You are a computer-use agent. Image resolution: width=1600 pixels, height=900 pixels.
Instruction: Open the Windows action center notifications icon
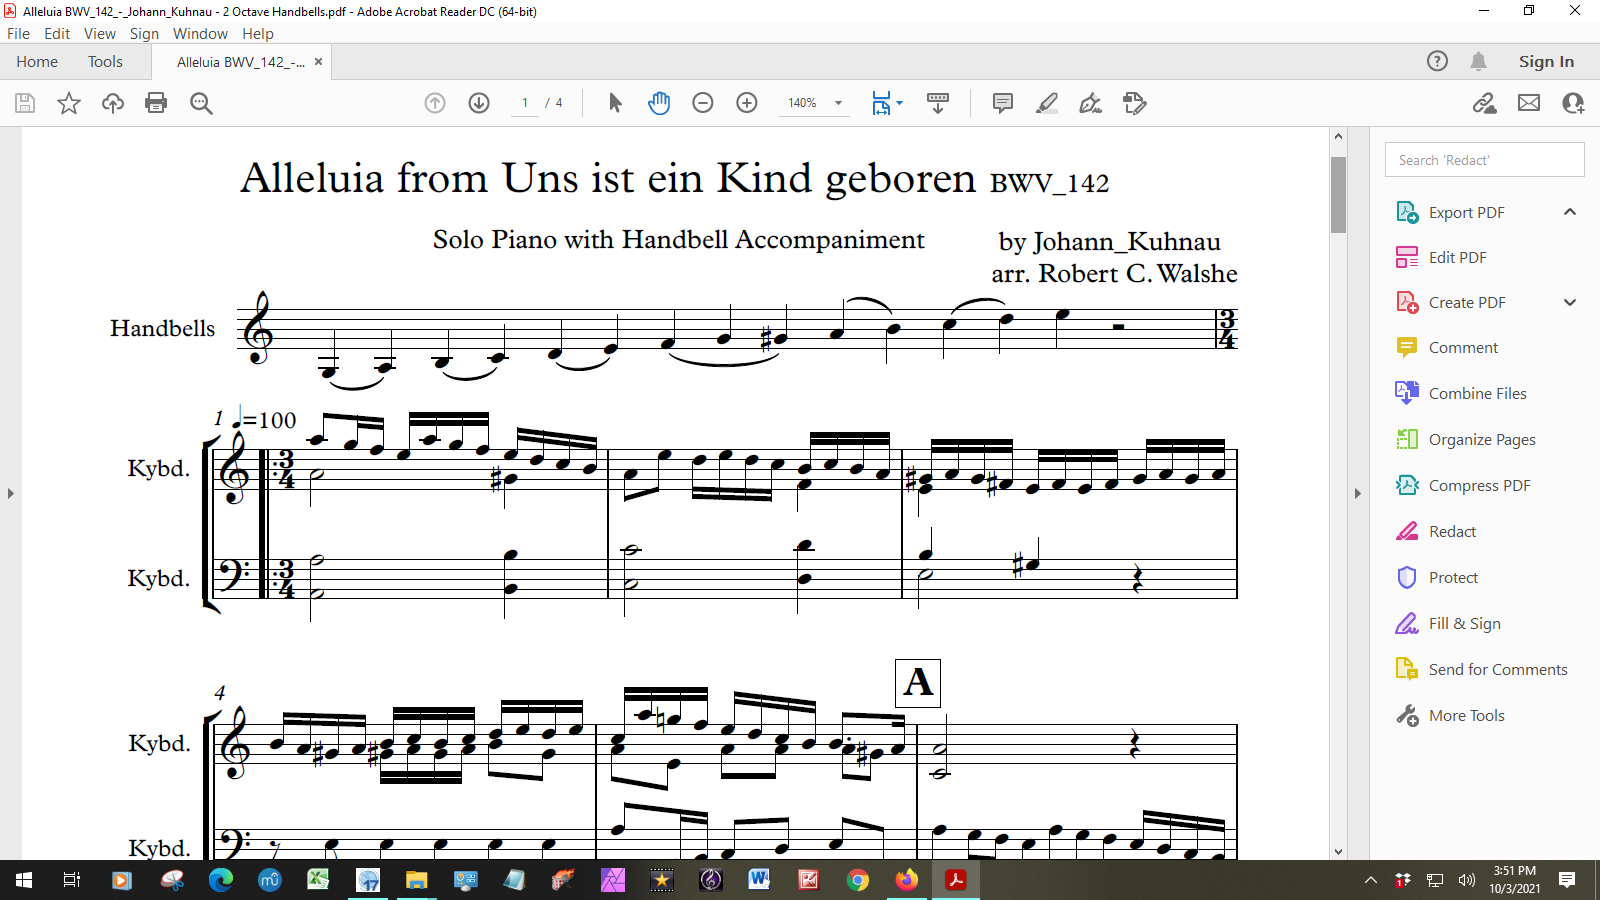(x=1567, y=880)
